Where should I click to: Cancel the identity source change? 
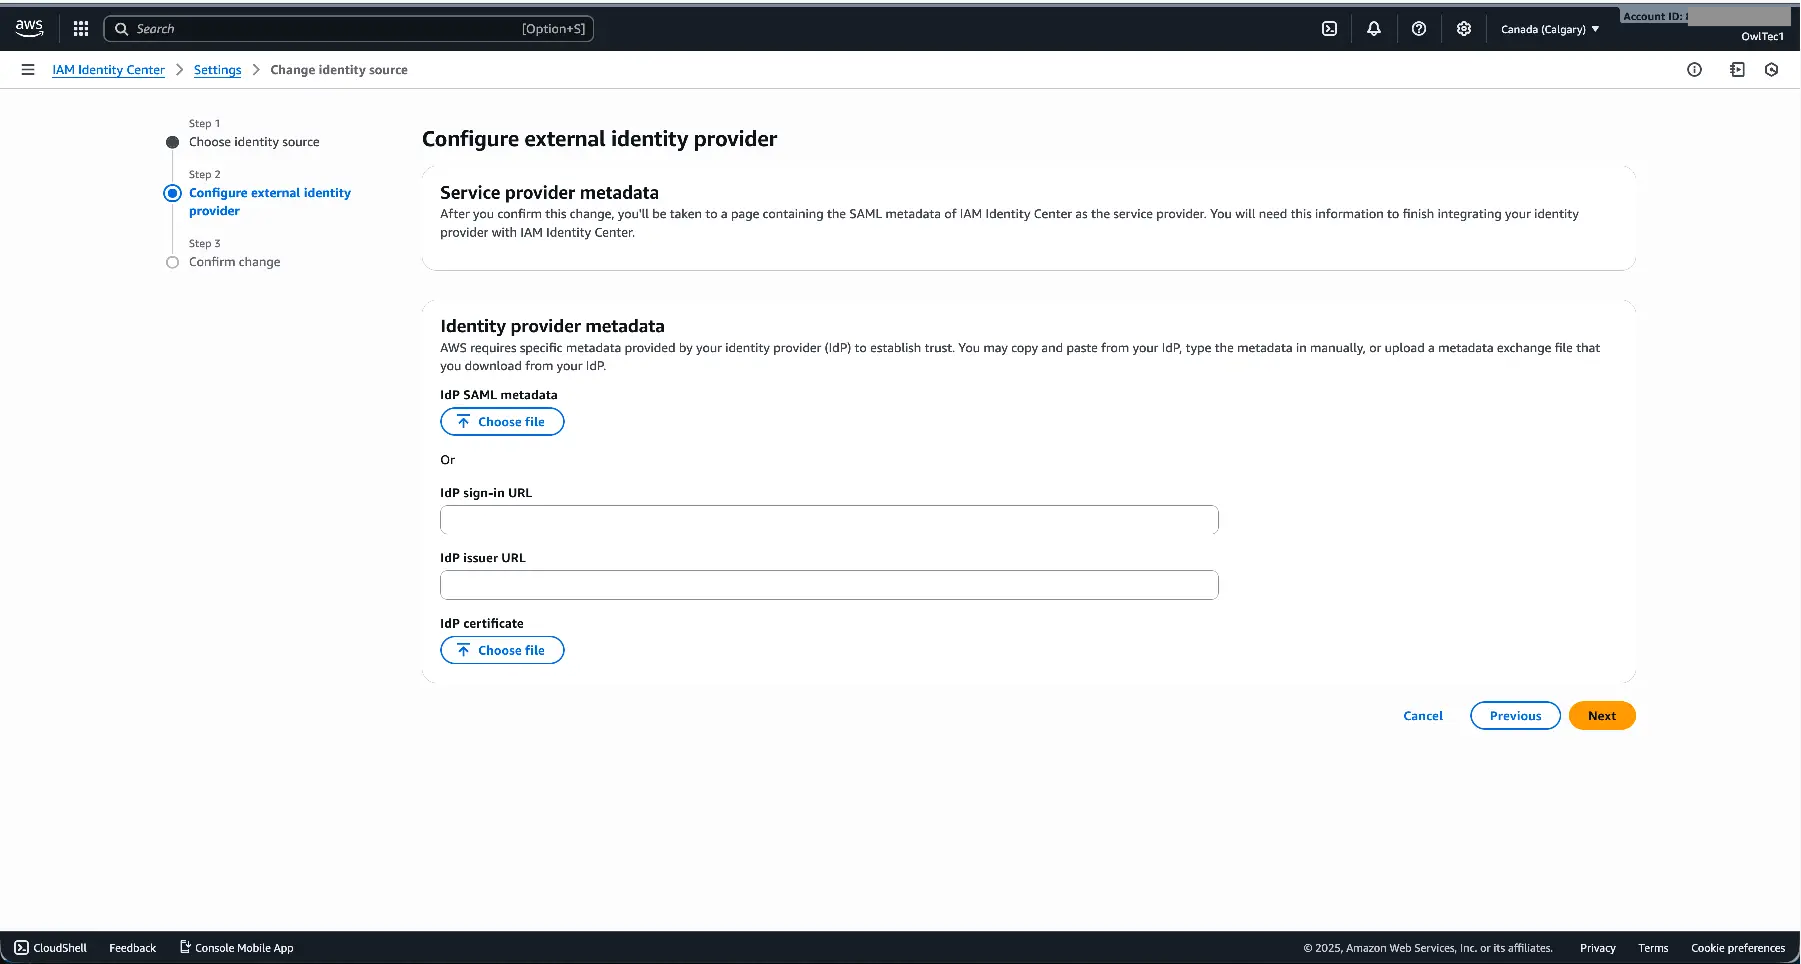[x=1422, y=716]
